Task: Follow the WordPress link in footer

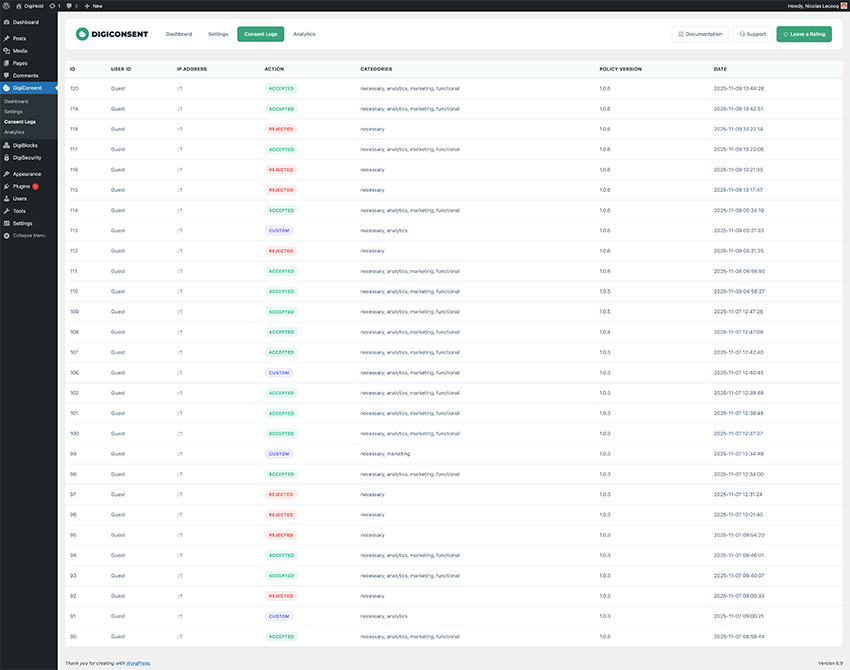Action: coord(139,662)
